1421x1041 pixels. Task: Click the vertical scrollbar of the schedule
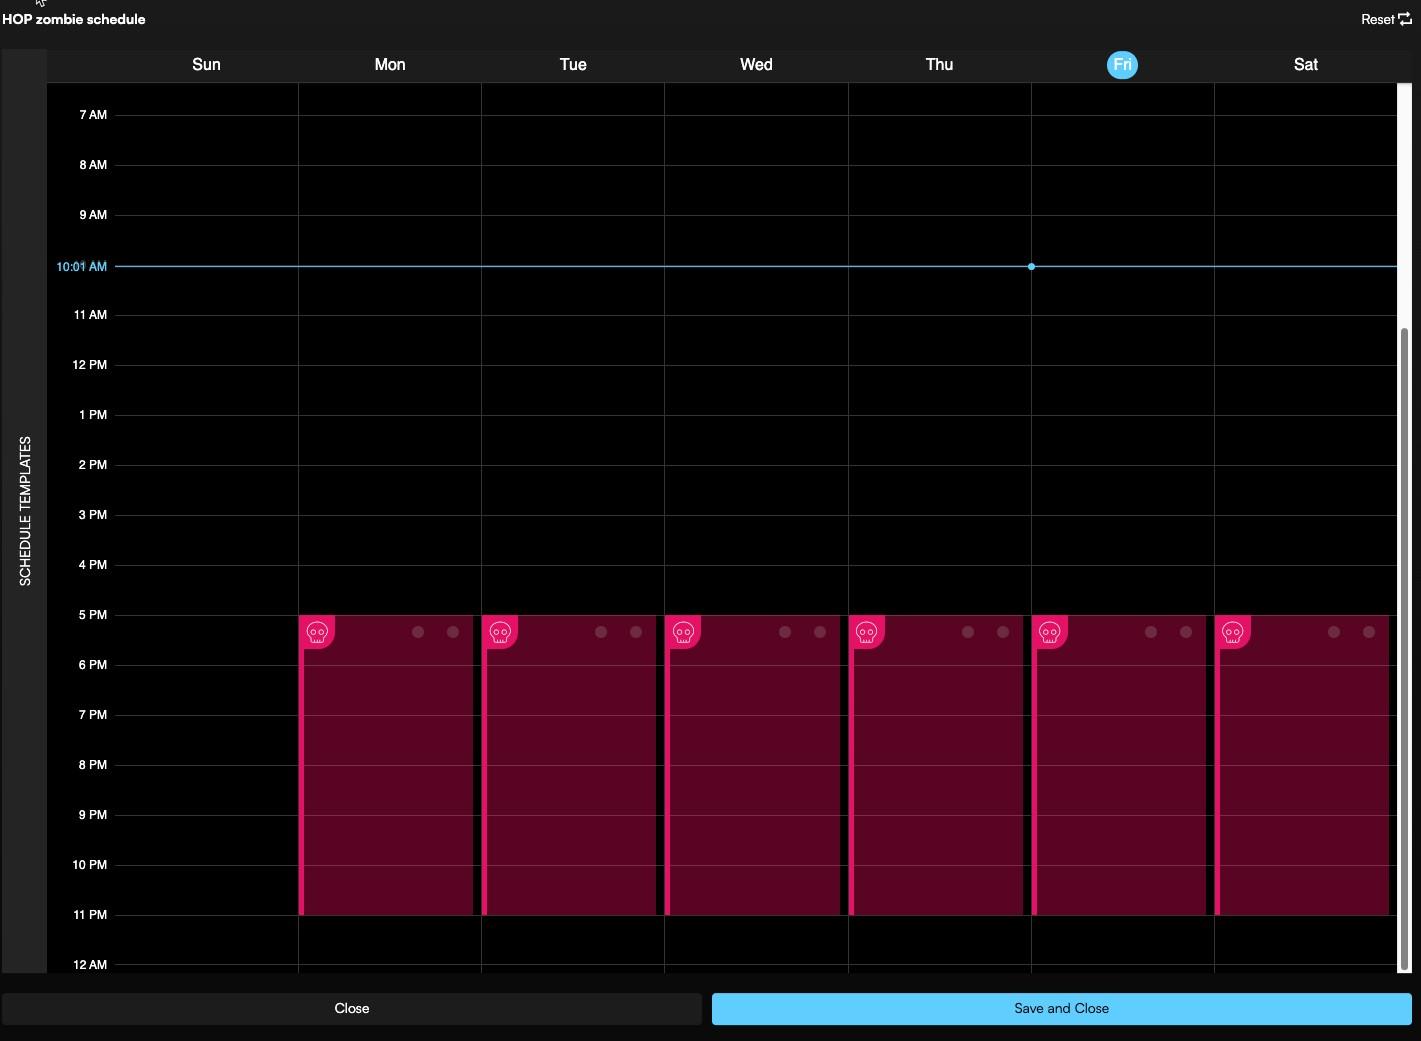[1404, 649]
